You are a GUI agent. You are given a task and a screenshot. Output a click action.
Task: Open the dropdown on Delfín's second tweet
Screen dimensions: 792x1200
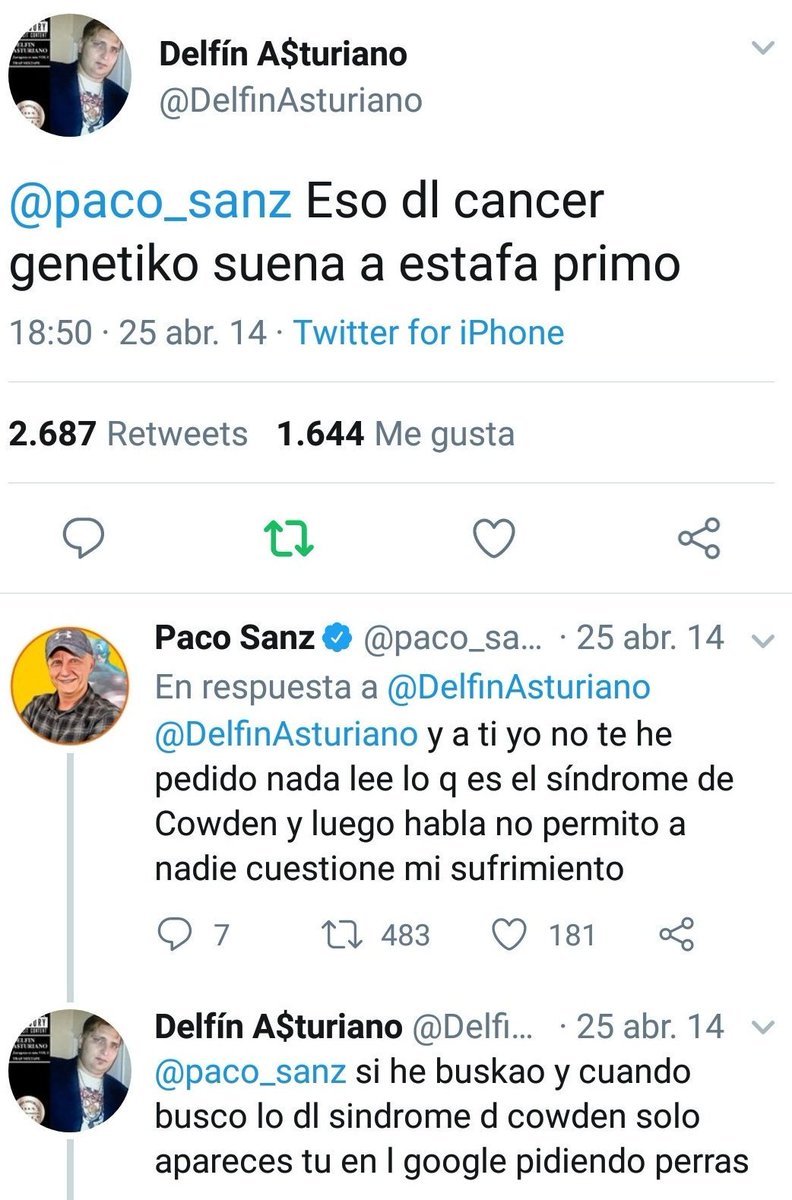[x=764, y=1028]
